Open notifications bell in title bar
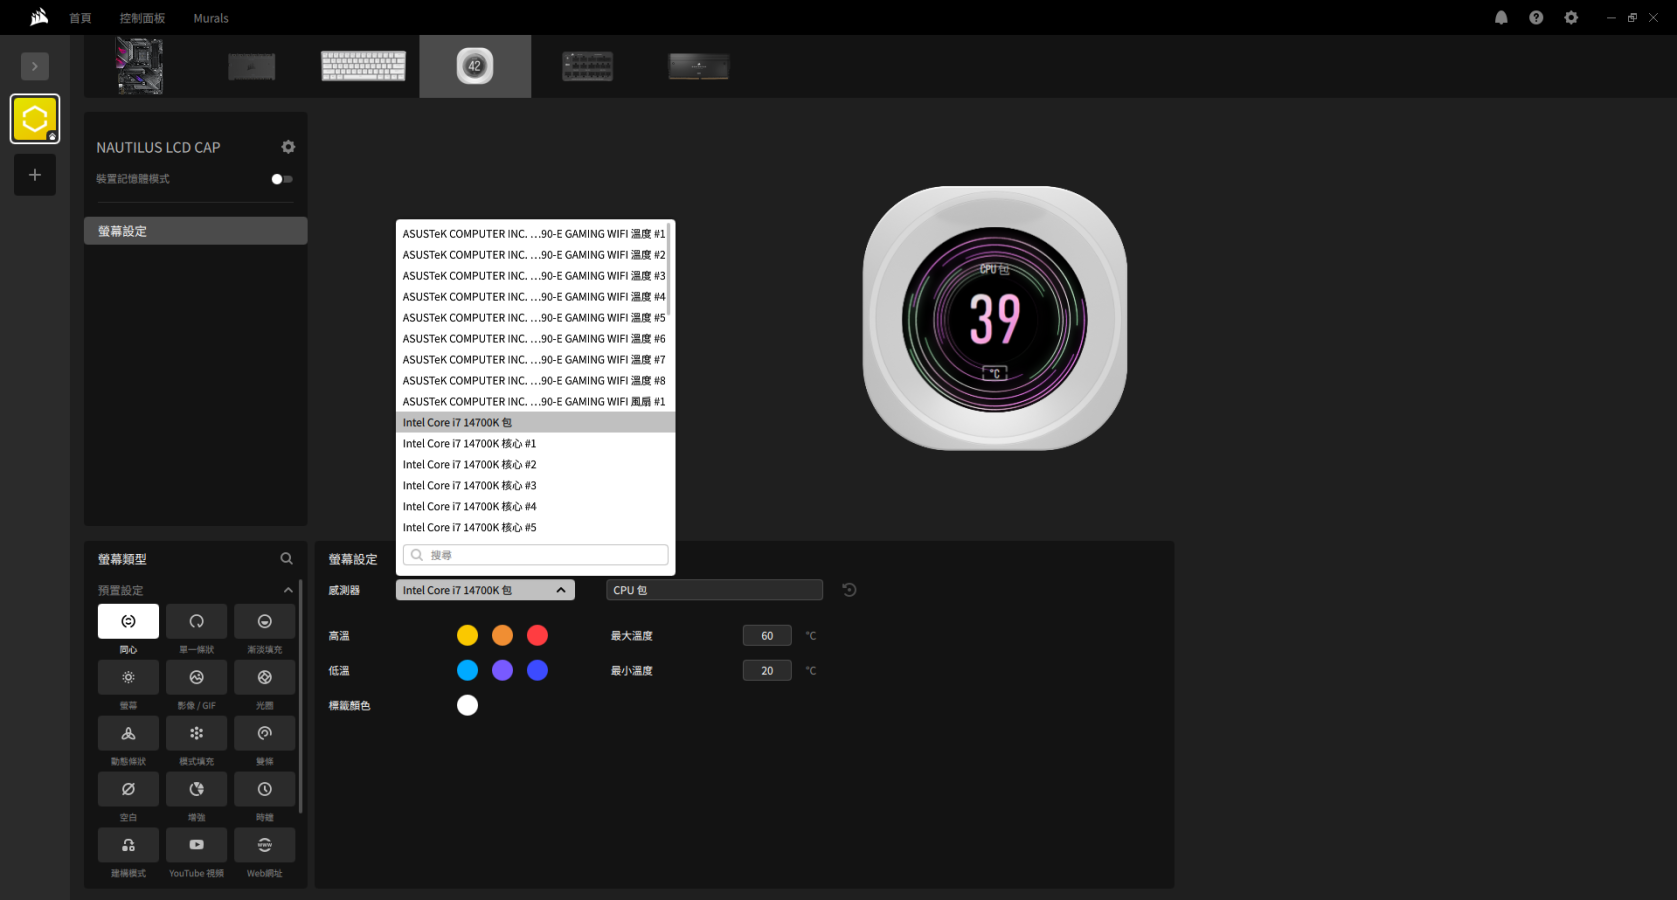The image size is (1677, 900). tap(1501, 18)
